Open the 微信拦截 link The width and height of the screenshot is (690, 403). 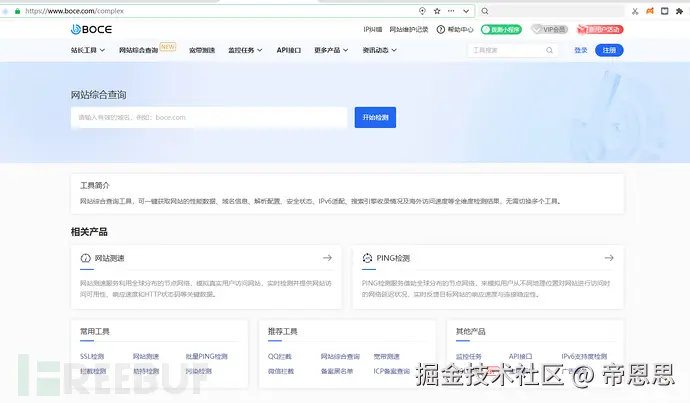pos(281,371)
